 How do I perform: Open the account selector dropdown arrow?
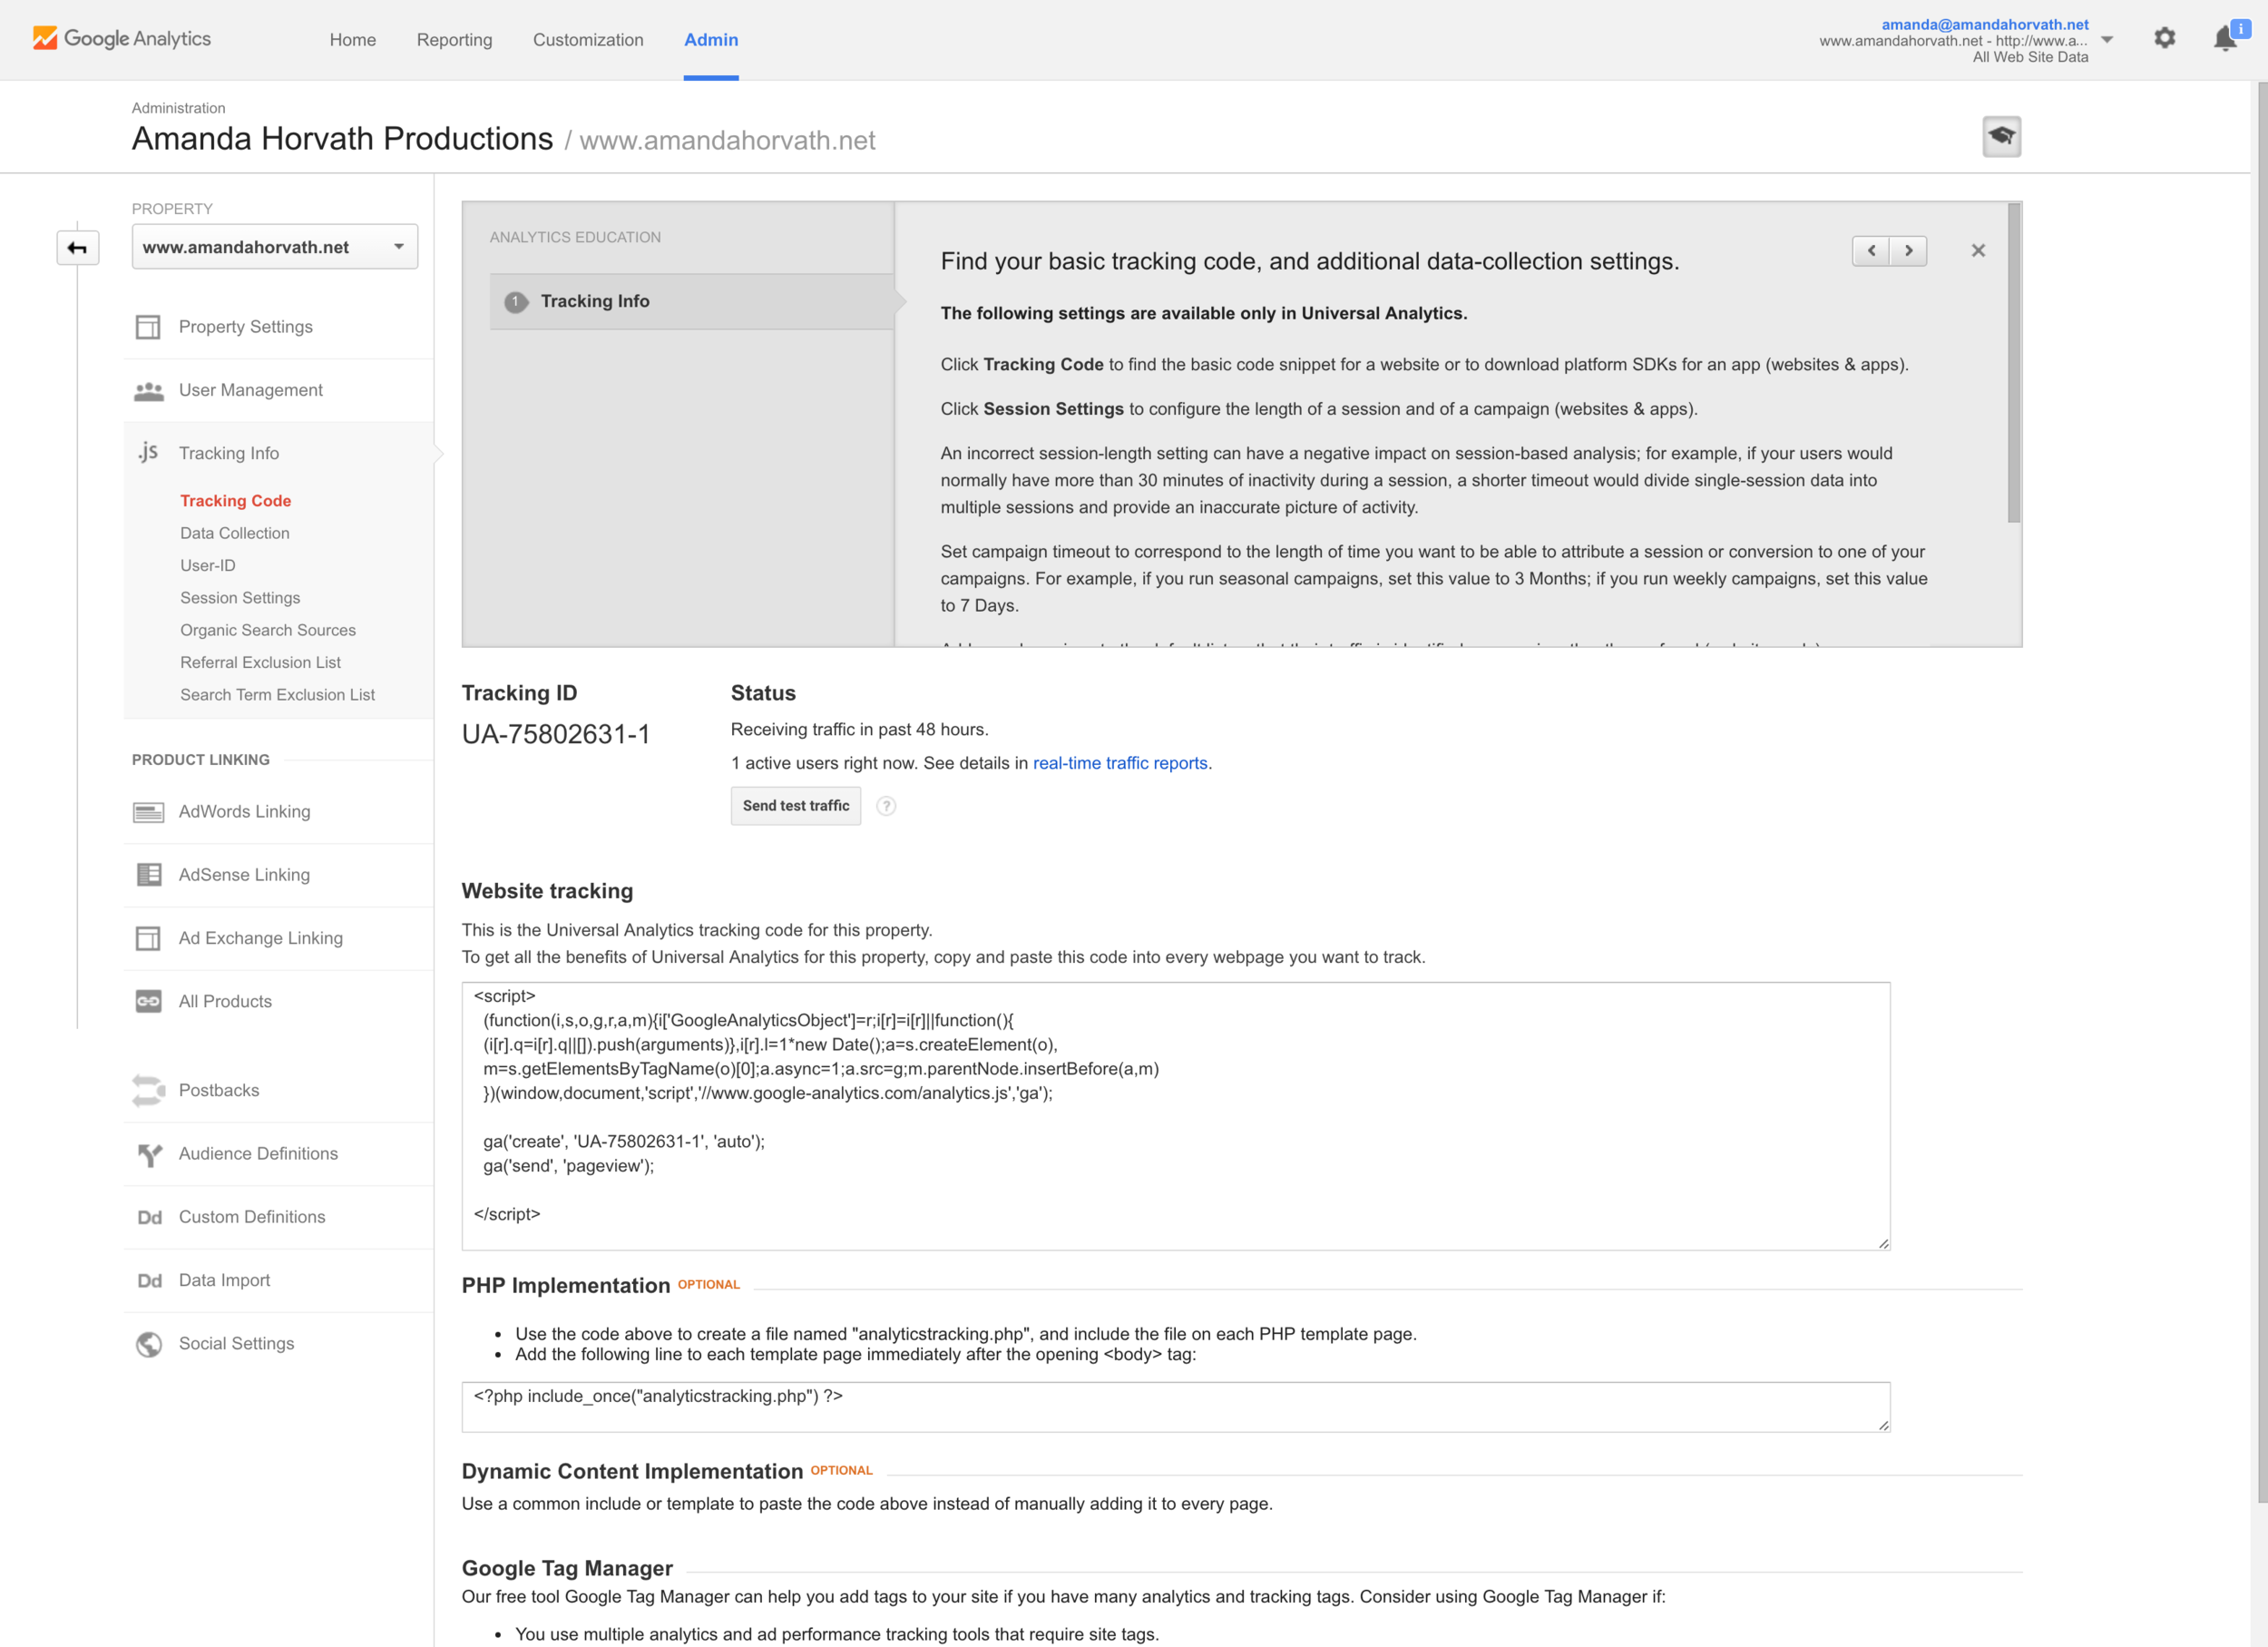[2106, 40]
